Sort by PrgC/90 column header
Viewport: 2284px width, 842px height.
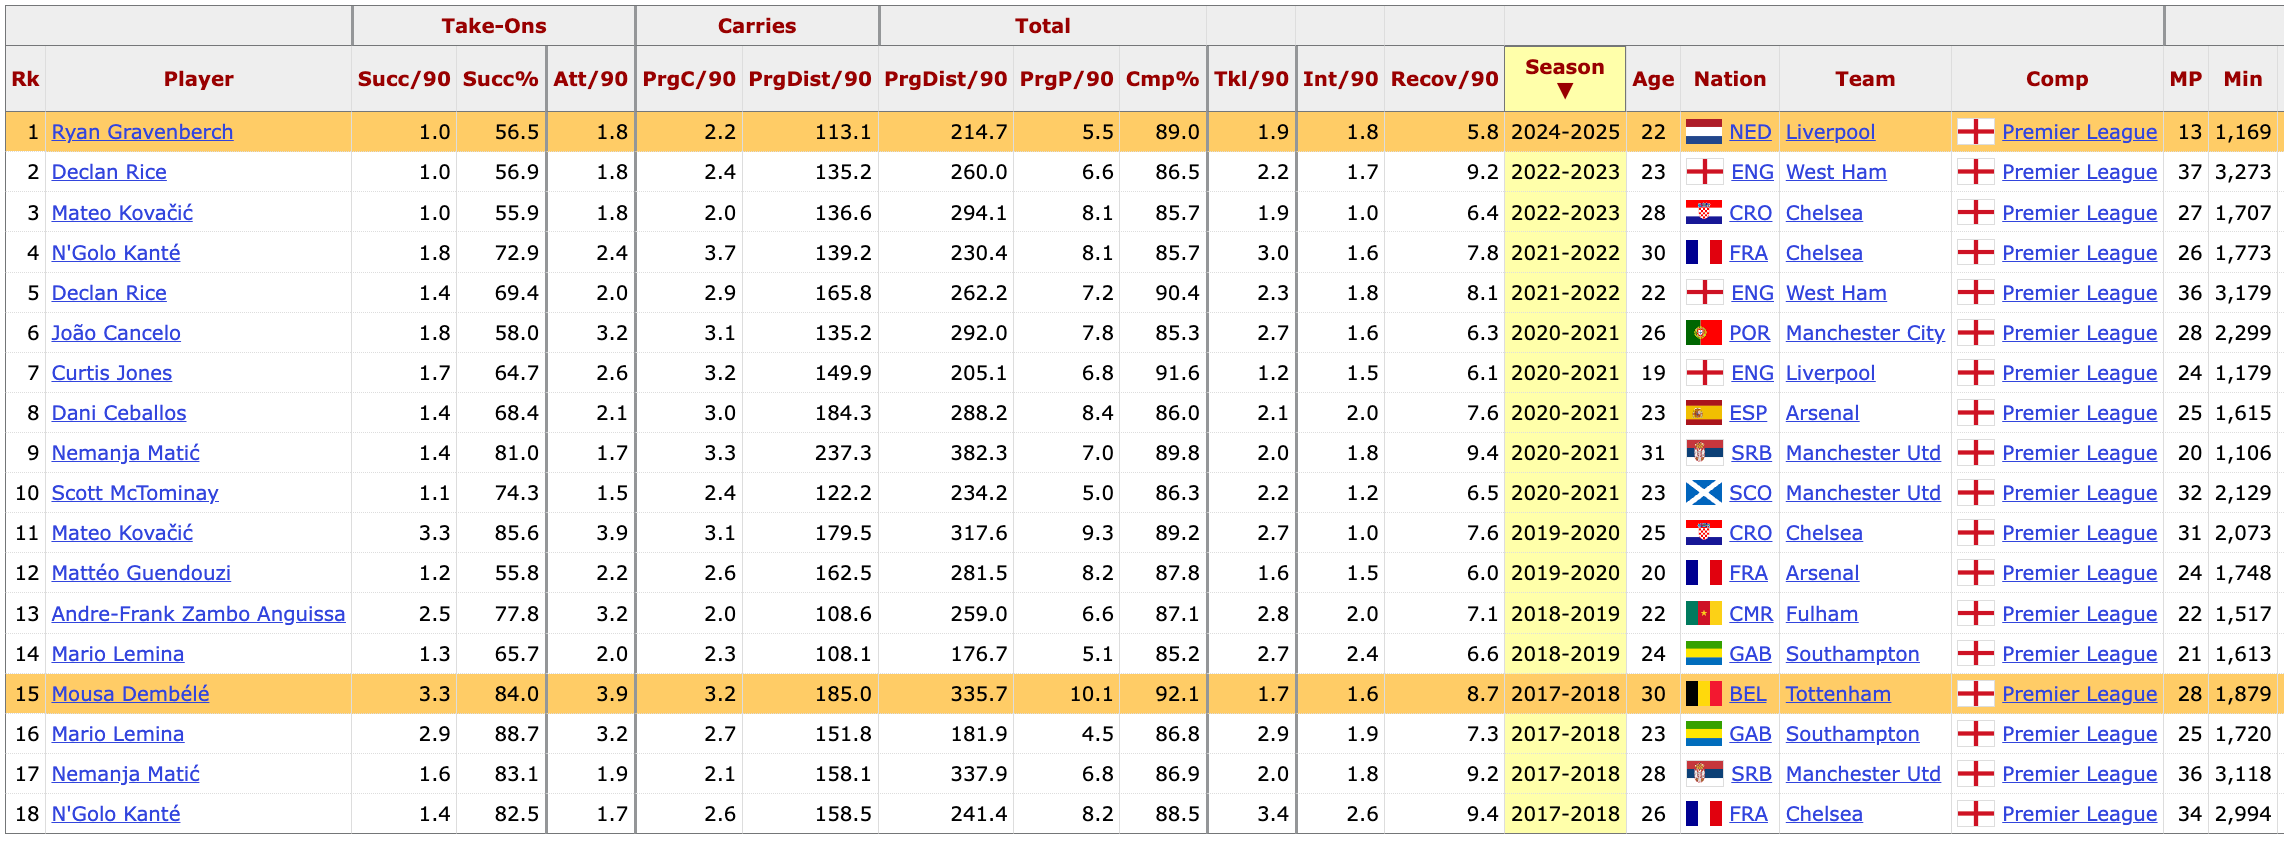click(x=689, y=78)
